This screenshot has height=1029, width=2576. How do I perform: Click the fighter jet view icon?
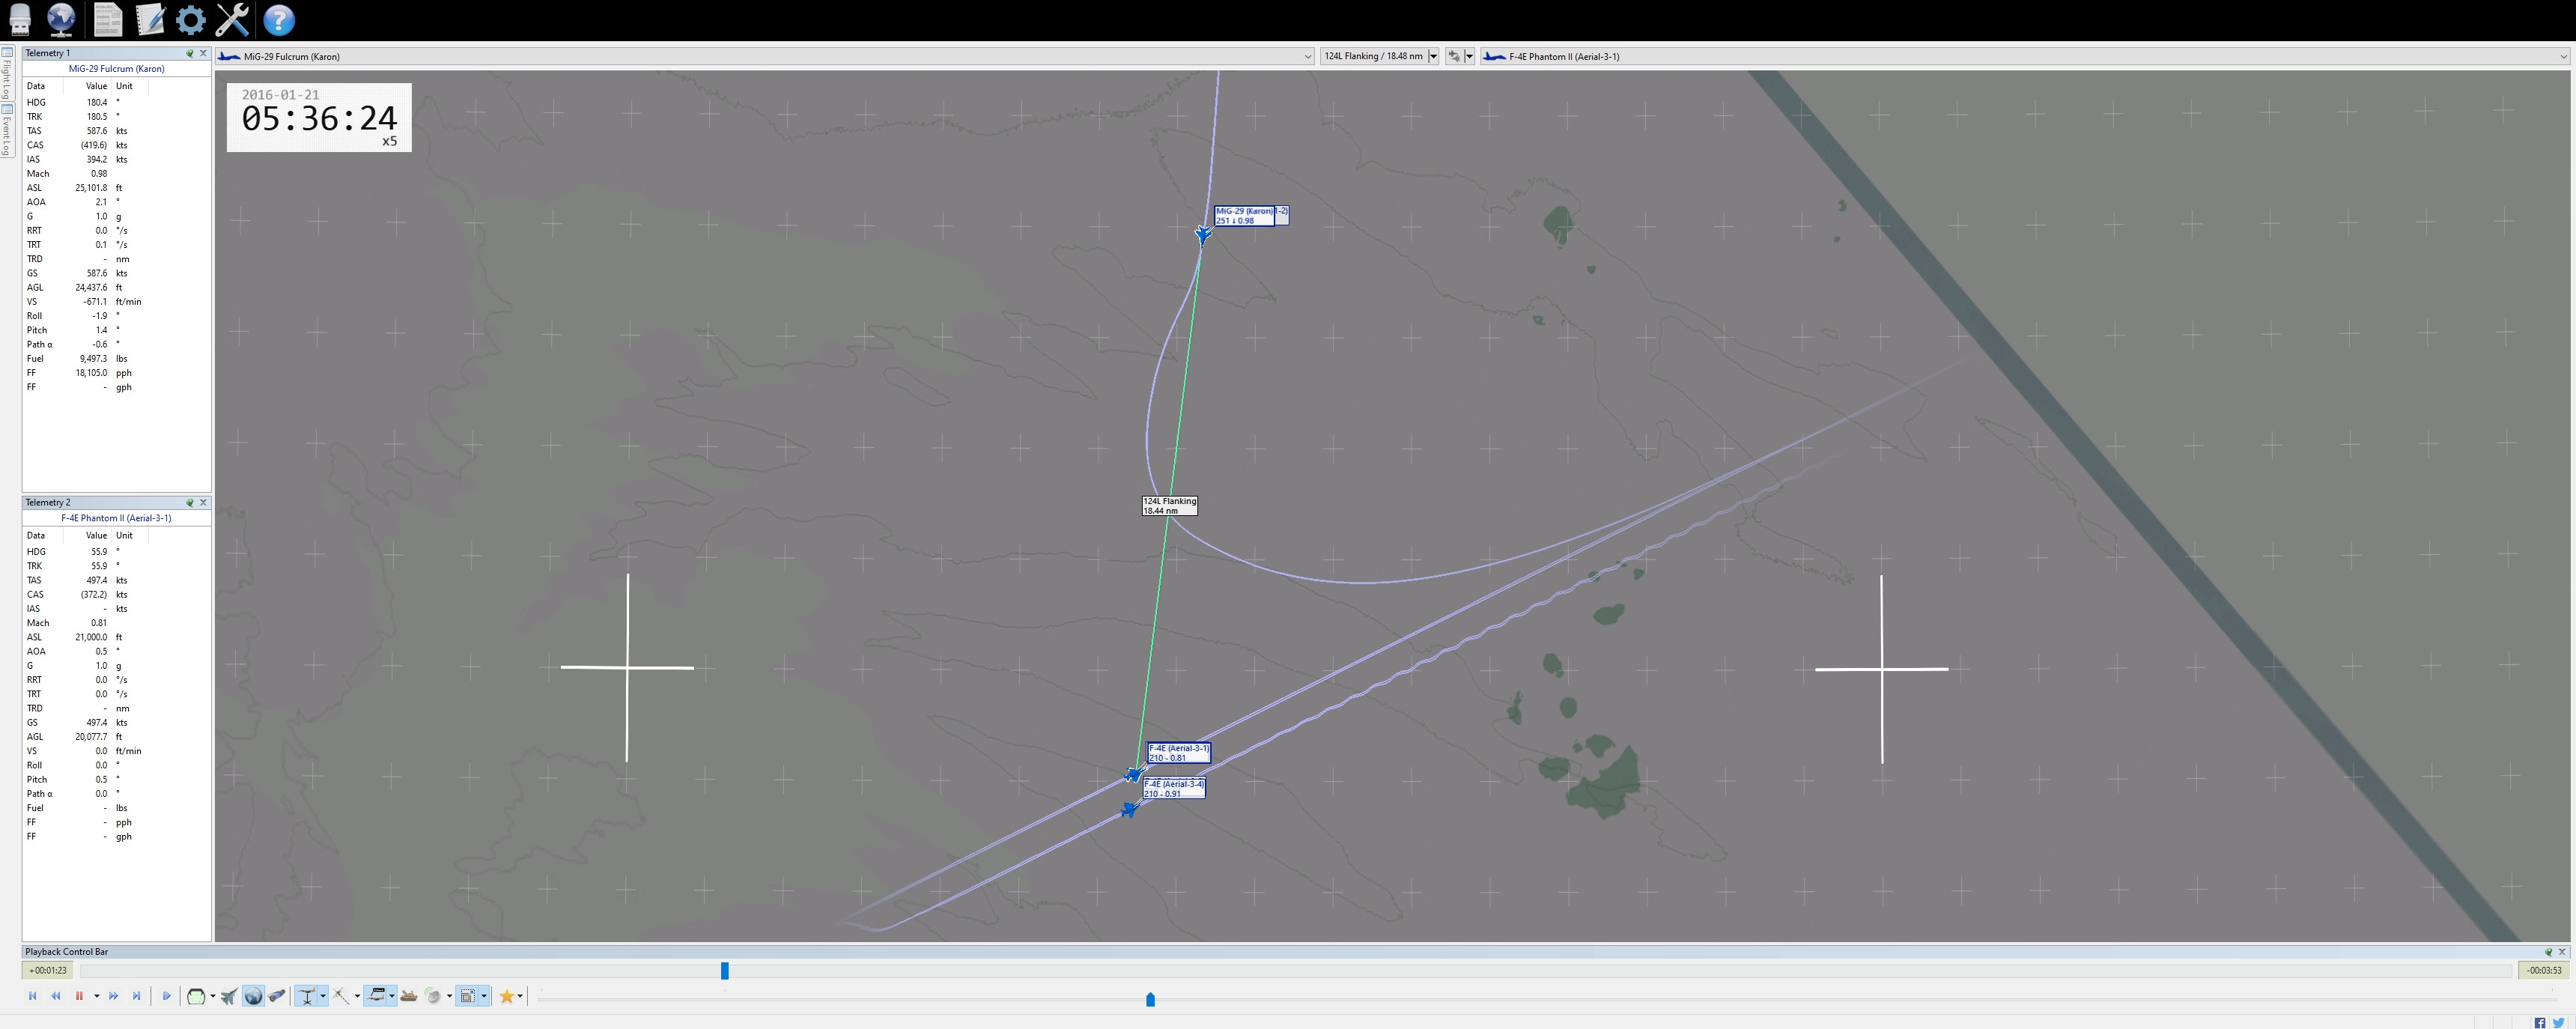tap(229, 996)
